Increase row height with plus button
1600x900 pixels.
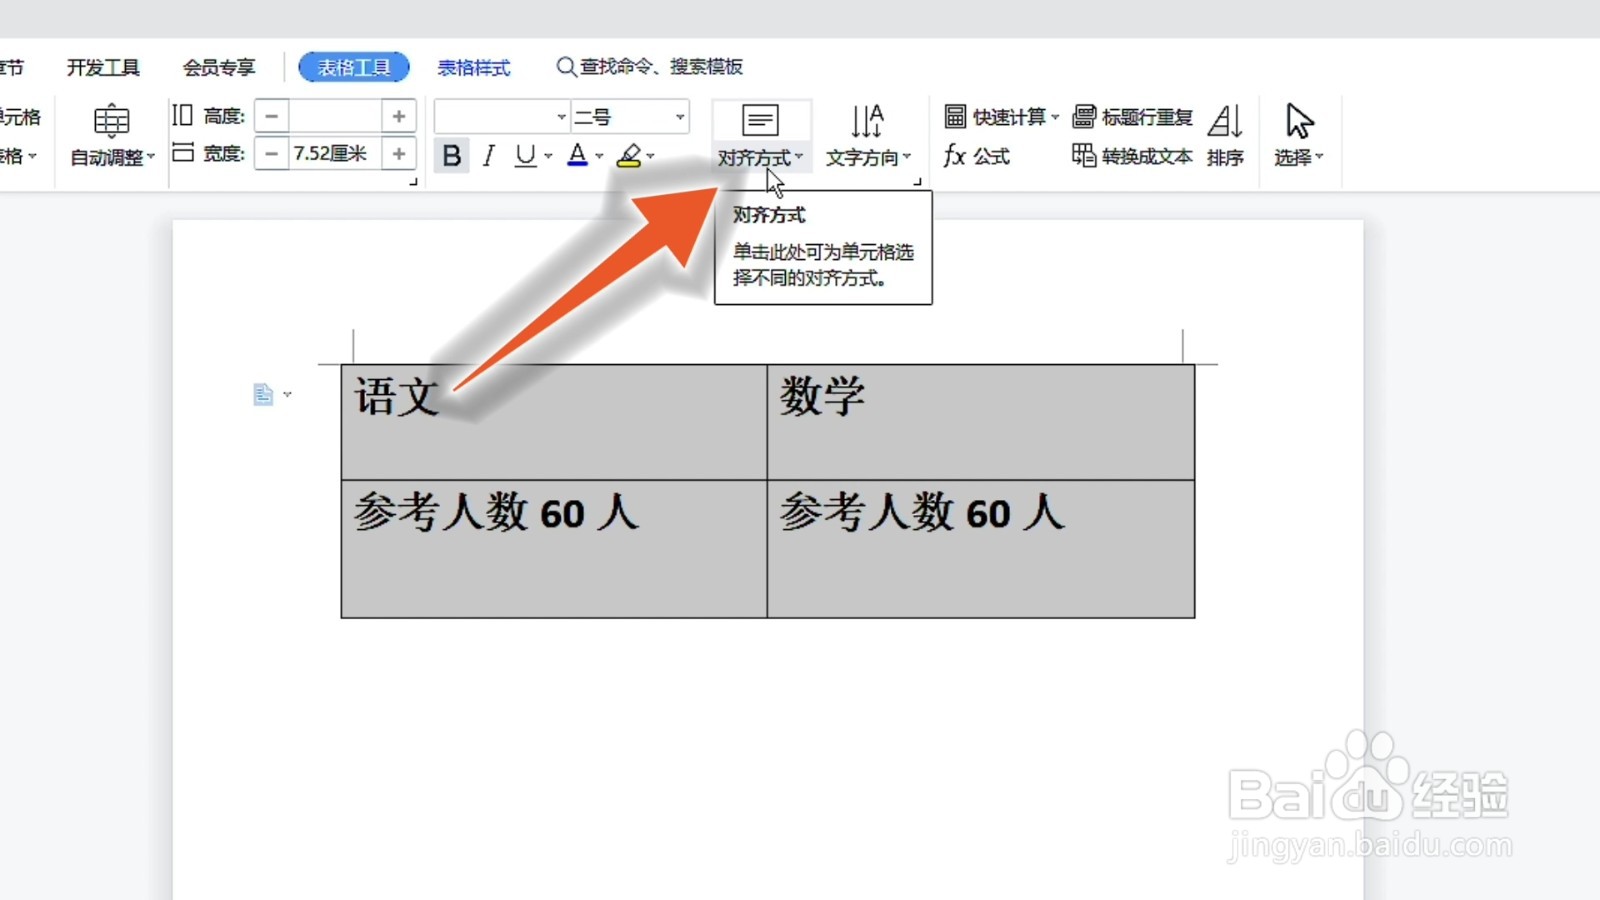[399, 116]
